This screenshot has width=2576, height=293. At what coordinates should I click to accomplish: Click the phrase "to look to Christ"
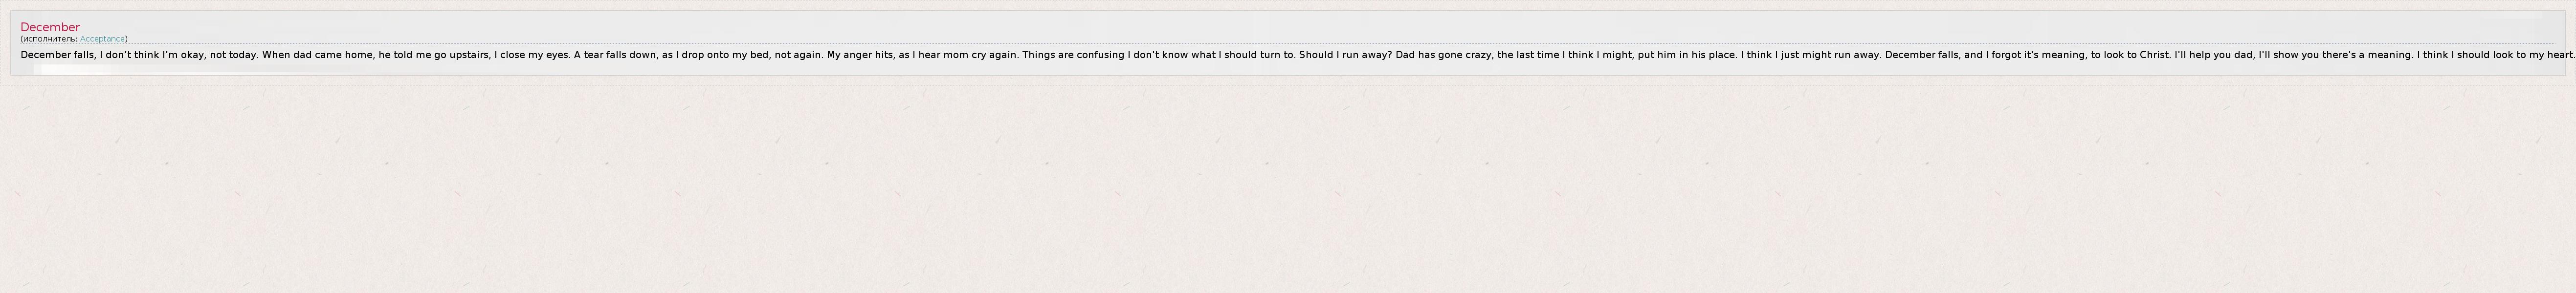(2130, 55)
